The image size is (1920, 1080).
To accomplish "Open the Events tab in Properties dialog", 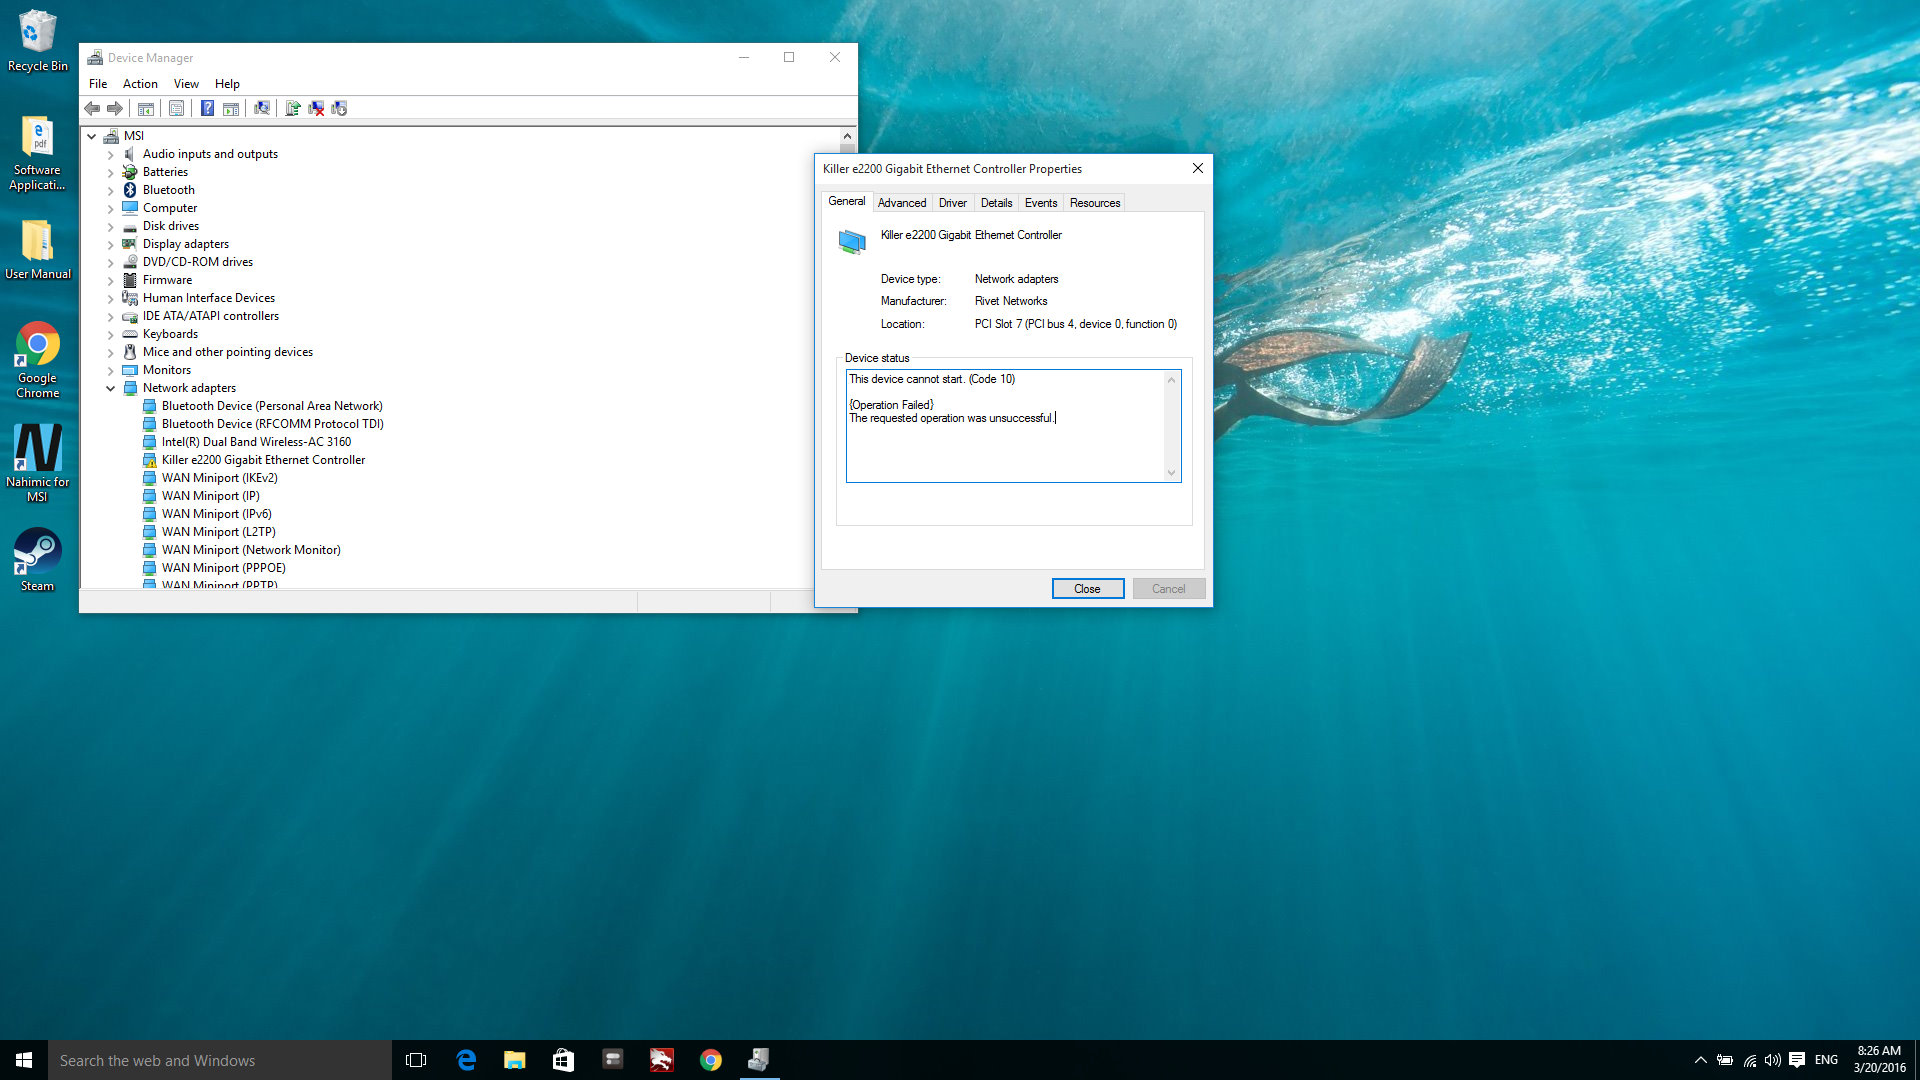I will [x=1041, y=203].
